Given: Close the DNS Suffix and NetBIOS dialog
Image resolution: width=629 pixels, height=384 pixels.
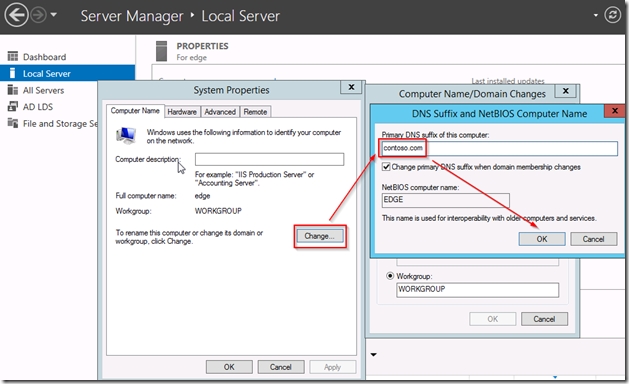Looking at the screenshot, I should pyautogui.click(x=615, y=111).
